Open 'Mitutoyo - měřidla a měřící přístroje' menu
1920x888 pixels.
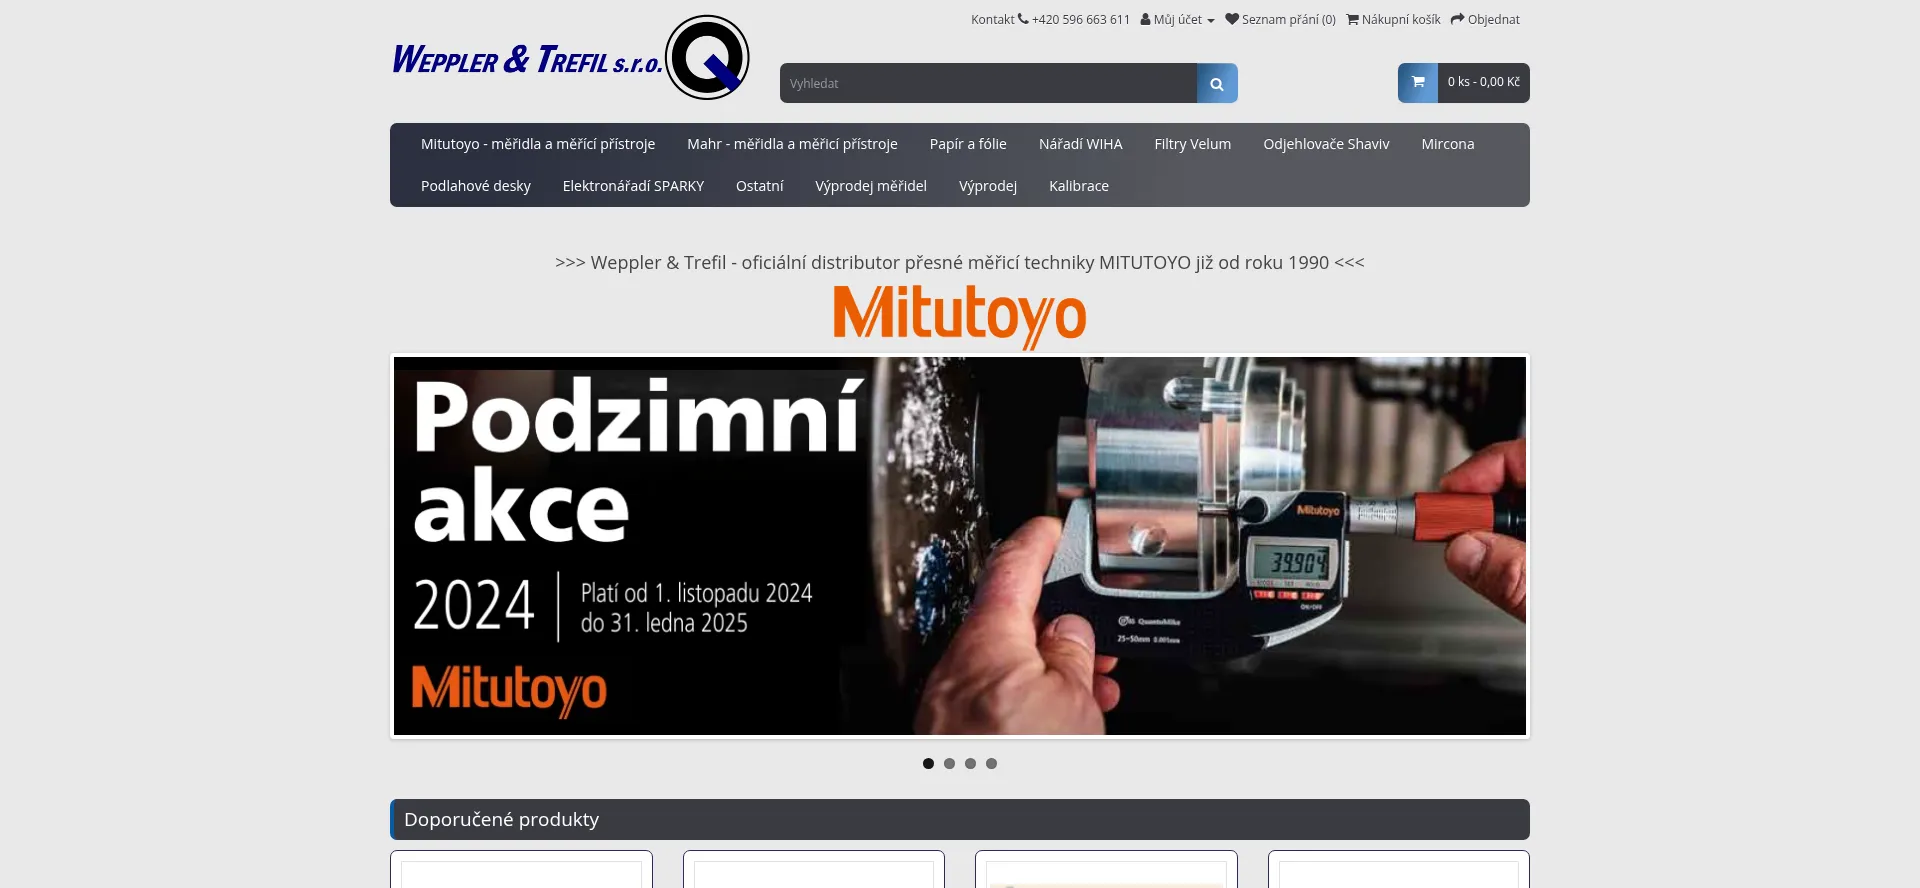538,144
